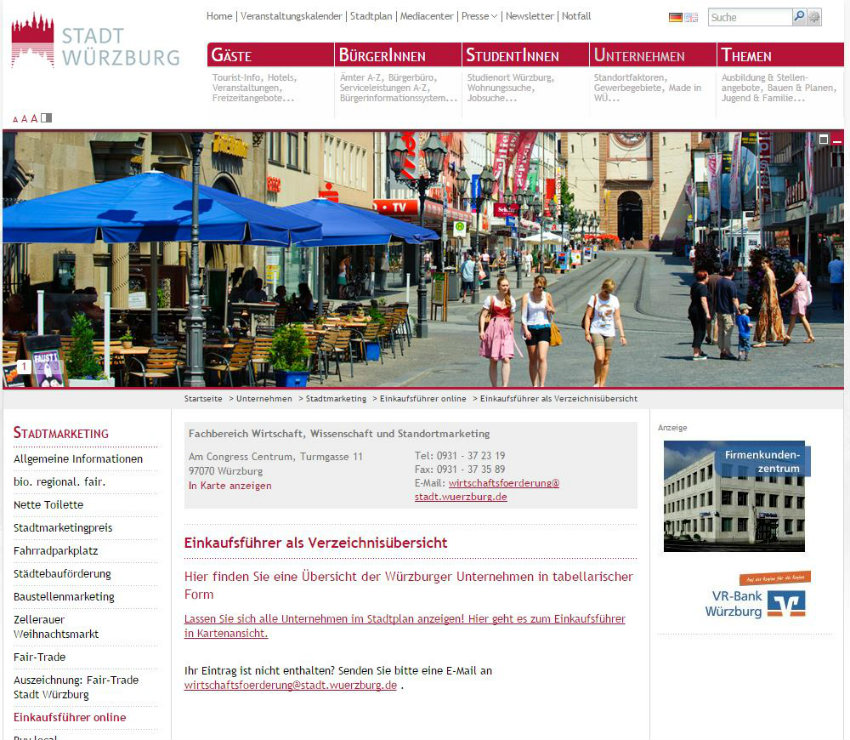Open Fahrradparkplatz sidebar item
This screenshot has width=850, height=740.
point(56,551)
